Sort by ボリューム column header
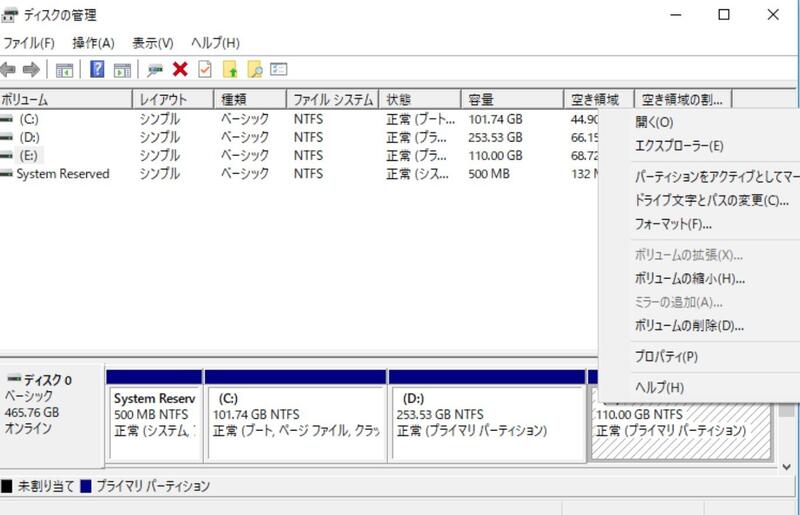The image size is (800, 515). (66, 99)
